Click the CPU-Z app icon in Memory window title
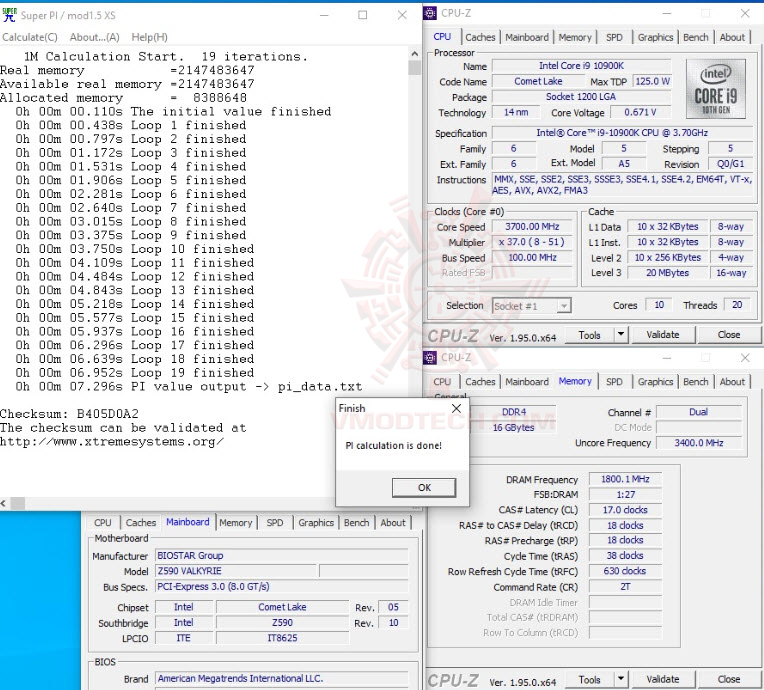Image resolution: width=764 pixels, height=690 pixels. click(x=430, y=358)
